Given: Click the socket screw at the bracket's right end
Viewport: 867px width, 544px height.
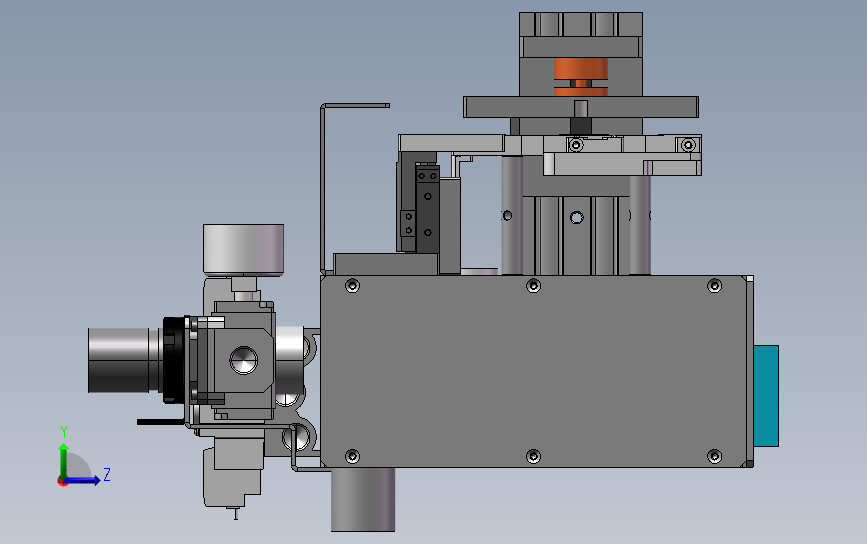Looking at the screenshot, I should coord(688,145).
